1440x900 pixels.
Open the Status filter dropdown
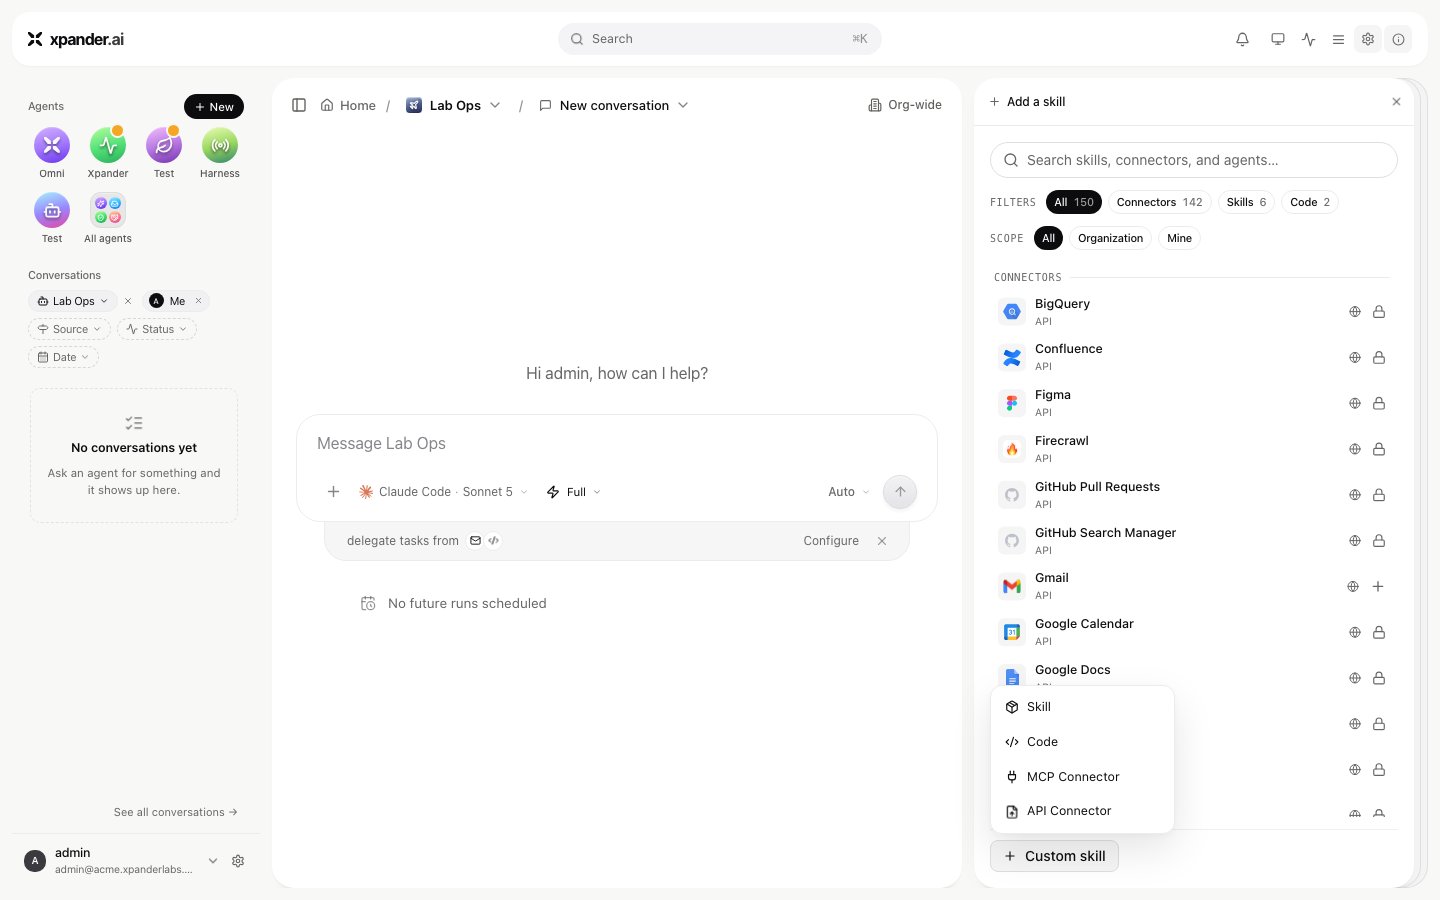click(x=157, y=329)
